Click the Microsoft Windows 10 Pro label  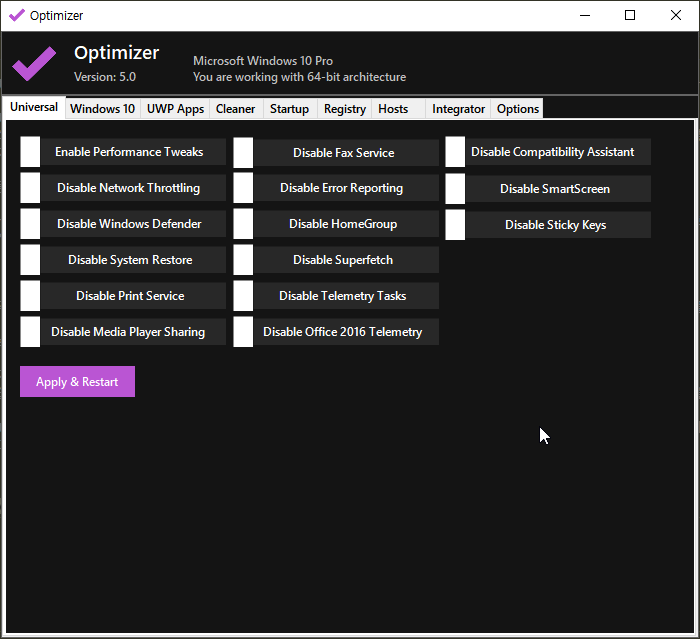tap(263, 61)
